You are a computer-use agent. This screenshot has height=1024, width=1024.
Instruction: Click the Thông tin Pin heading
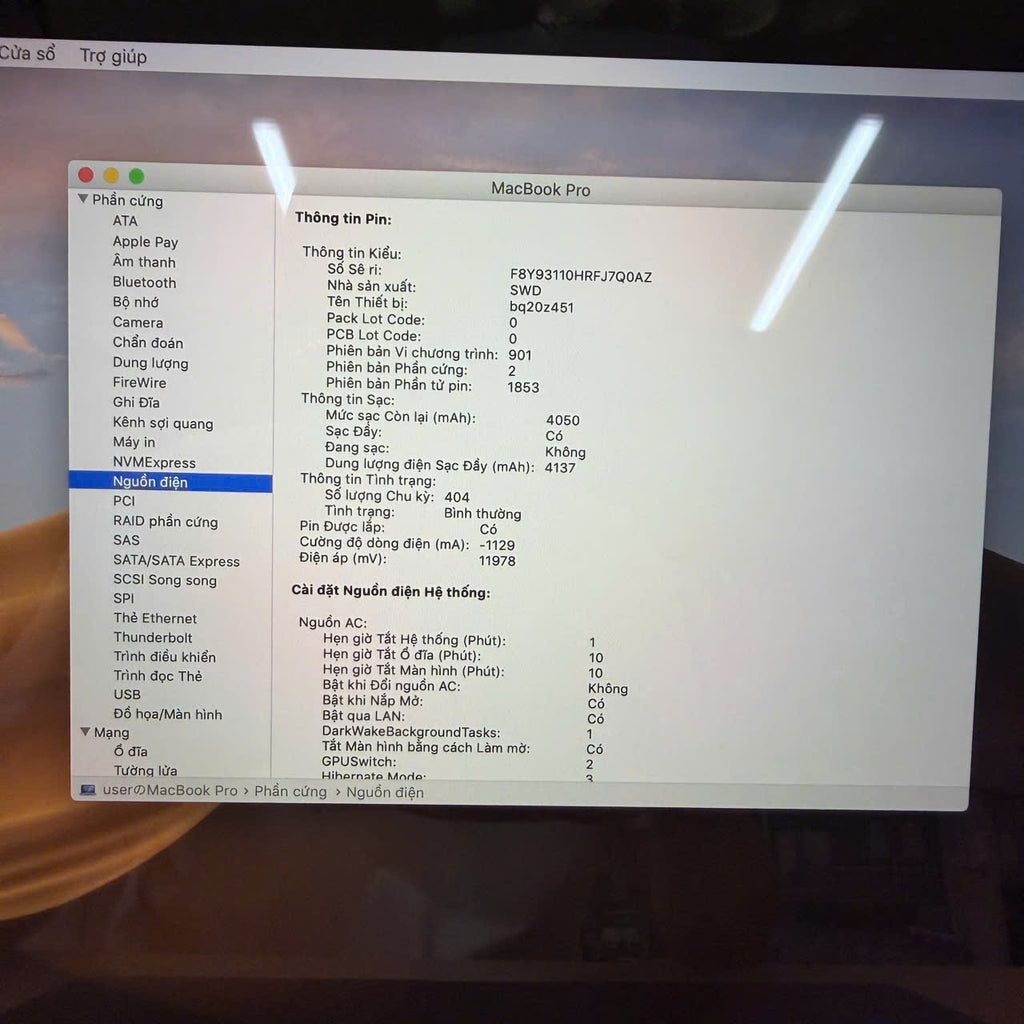[343, 218]
